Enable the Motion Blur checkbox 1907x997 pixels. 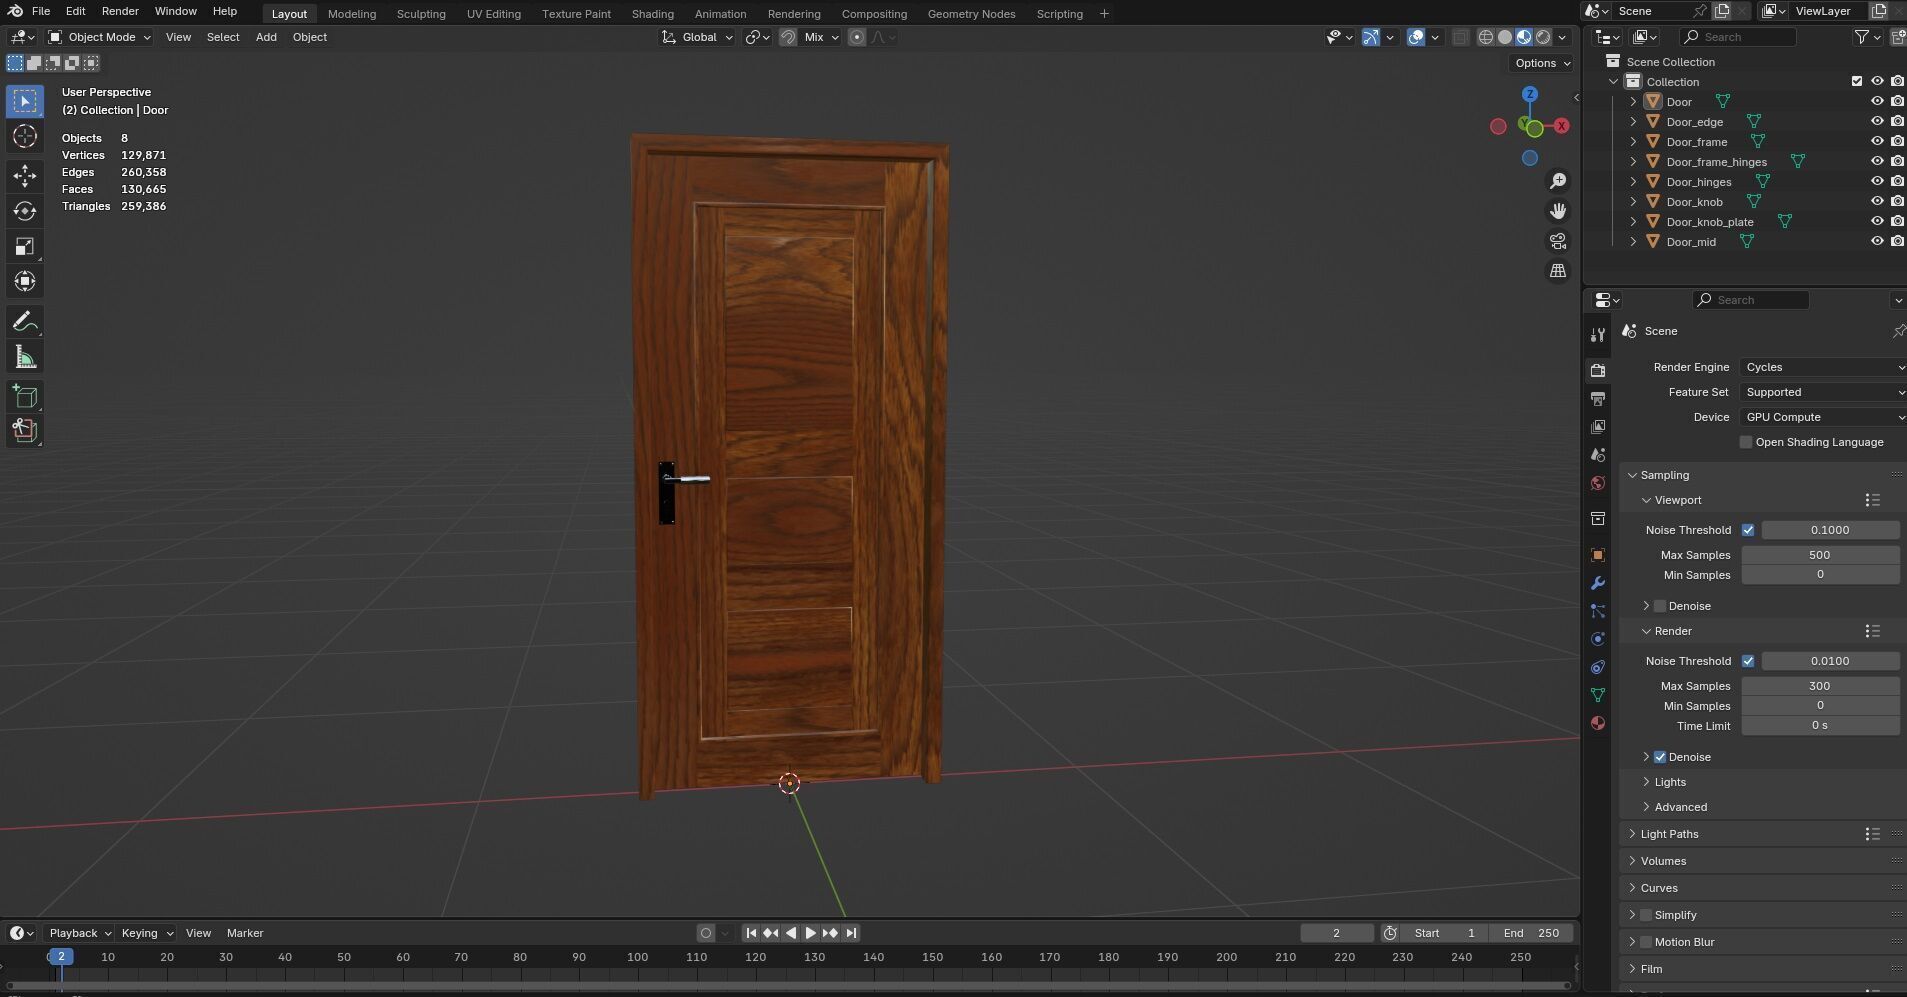(x=1646, y=942)
